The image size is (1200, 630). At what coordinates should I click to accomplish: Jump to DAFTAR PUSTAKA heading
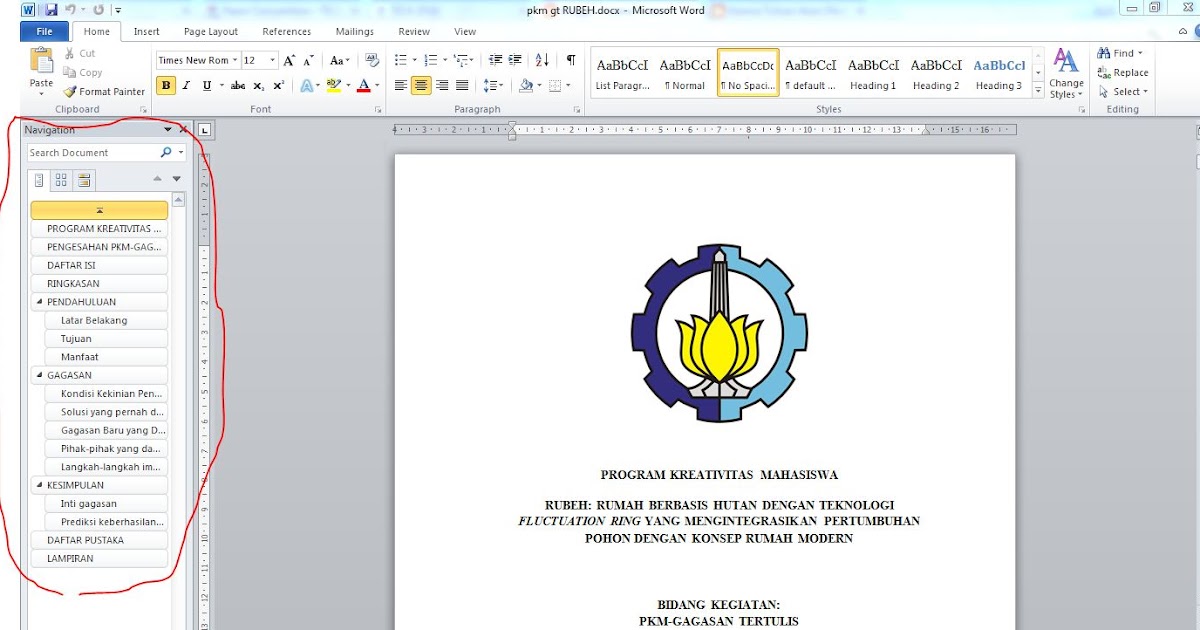[99, 540]
